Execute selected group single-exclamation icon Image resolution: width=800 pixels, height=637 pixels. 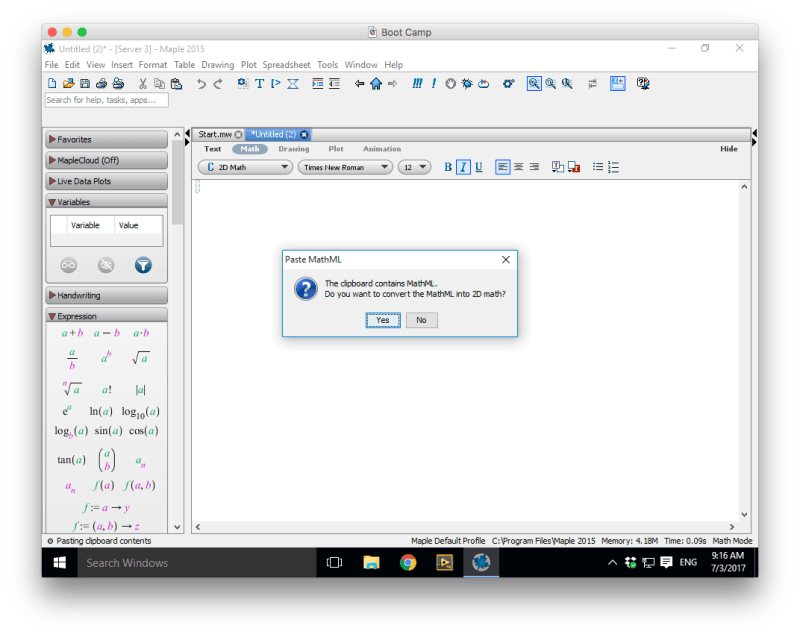[x=434, y=84]
